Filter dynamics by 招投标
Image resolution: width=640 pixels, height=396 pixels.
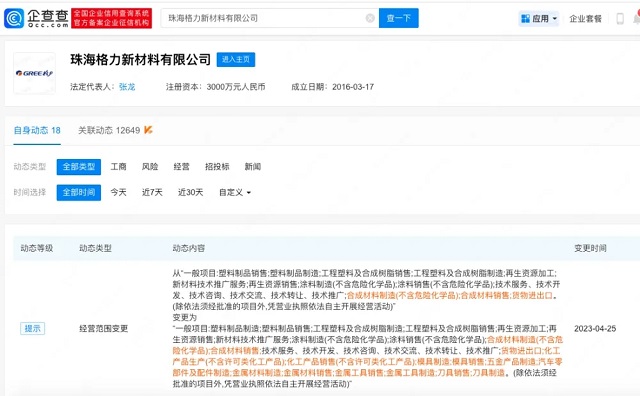click(x=217, y=167)
